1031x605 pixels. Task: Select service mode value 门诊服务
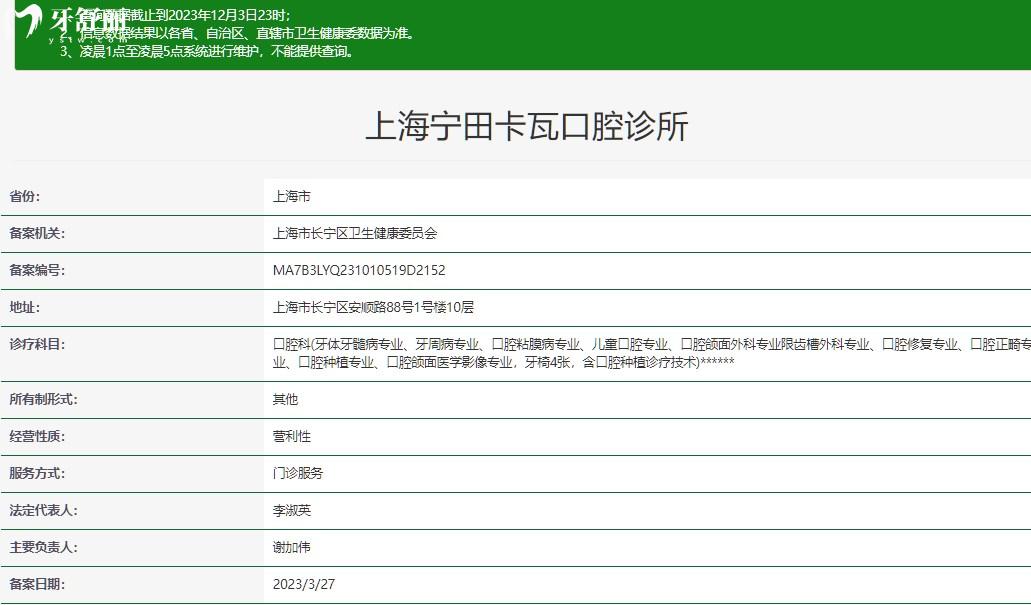tap(298, 472)
